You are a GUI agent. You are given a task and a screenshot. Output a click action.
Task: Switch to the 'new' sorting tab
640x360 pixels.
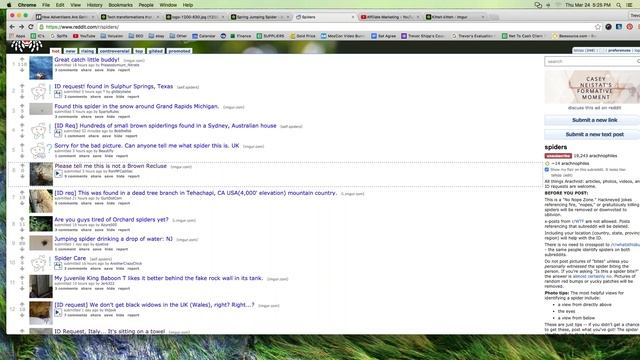click(x=70, y=51)
